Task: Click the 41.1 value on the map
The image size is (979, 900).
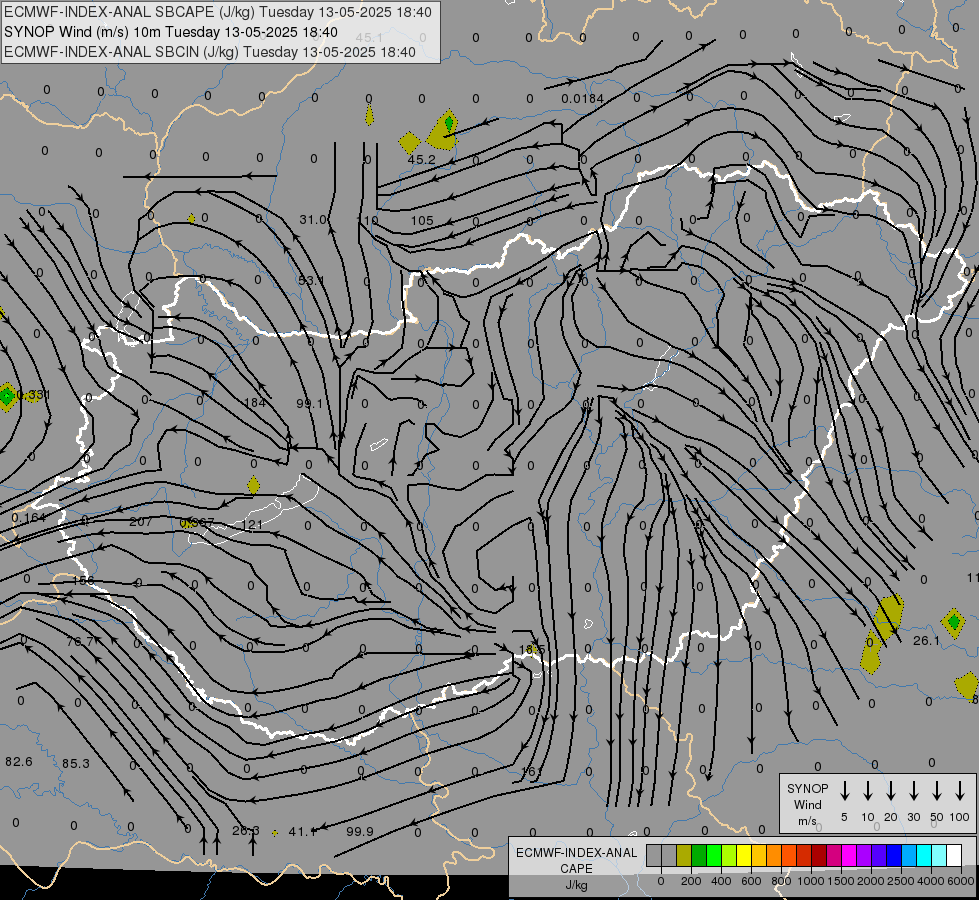Action: [x=303, y=831]
